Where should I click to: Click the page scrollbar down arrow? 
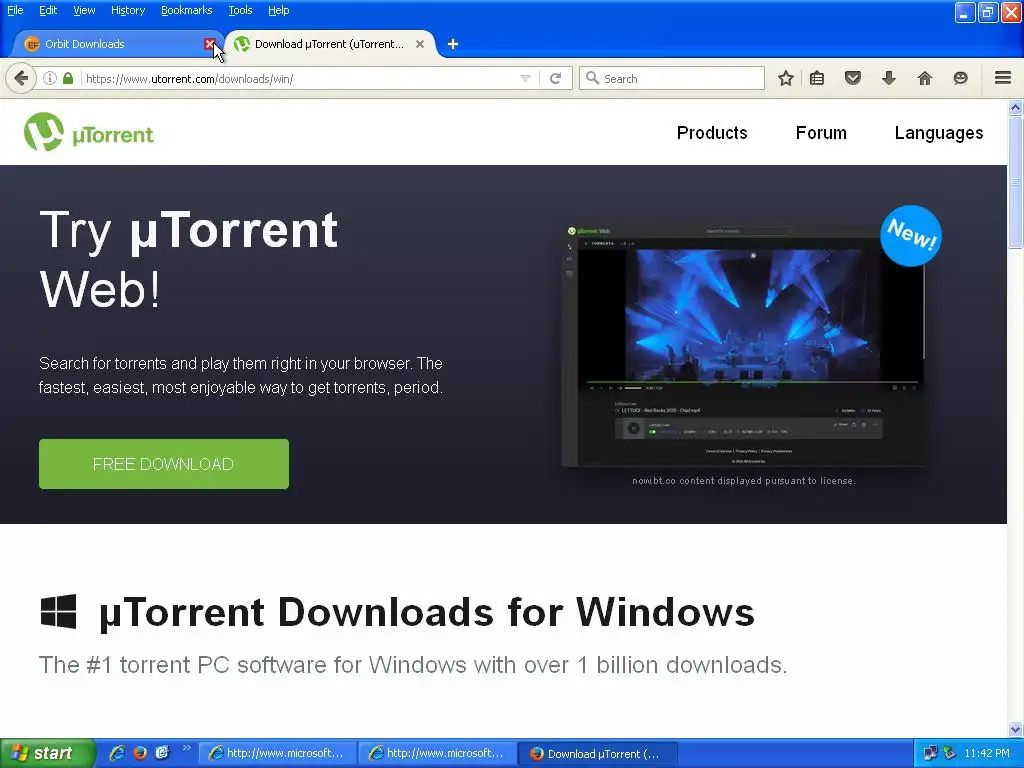click(1016, 729)
